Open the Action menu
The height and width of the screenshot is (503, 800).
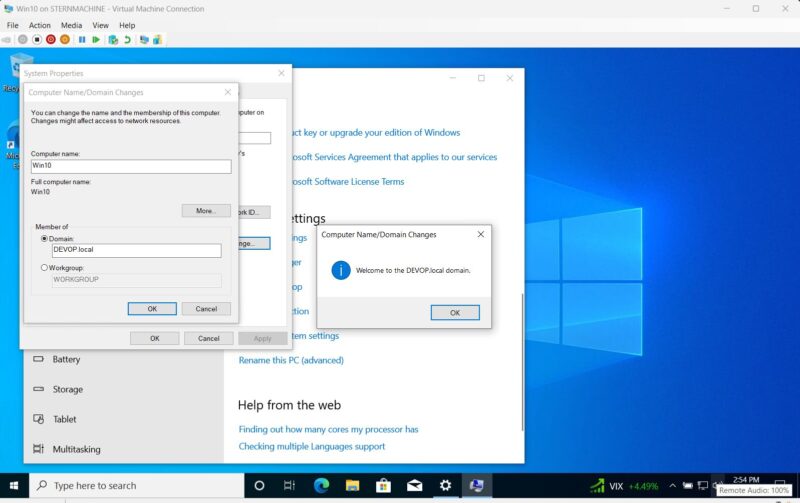tap(39, 25)
